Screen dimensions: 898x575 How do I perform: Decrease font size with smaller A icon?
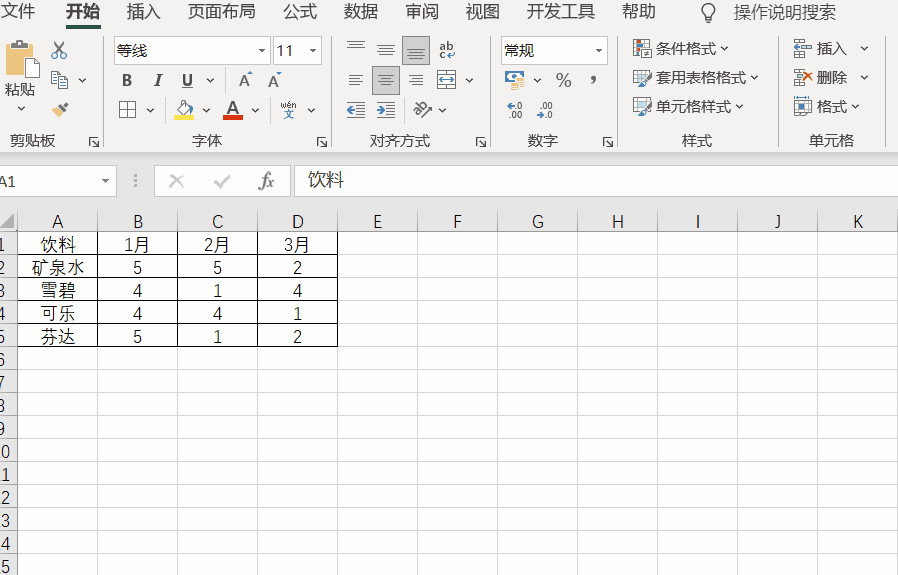274,80
